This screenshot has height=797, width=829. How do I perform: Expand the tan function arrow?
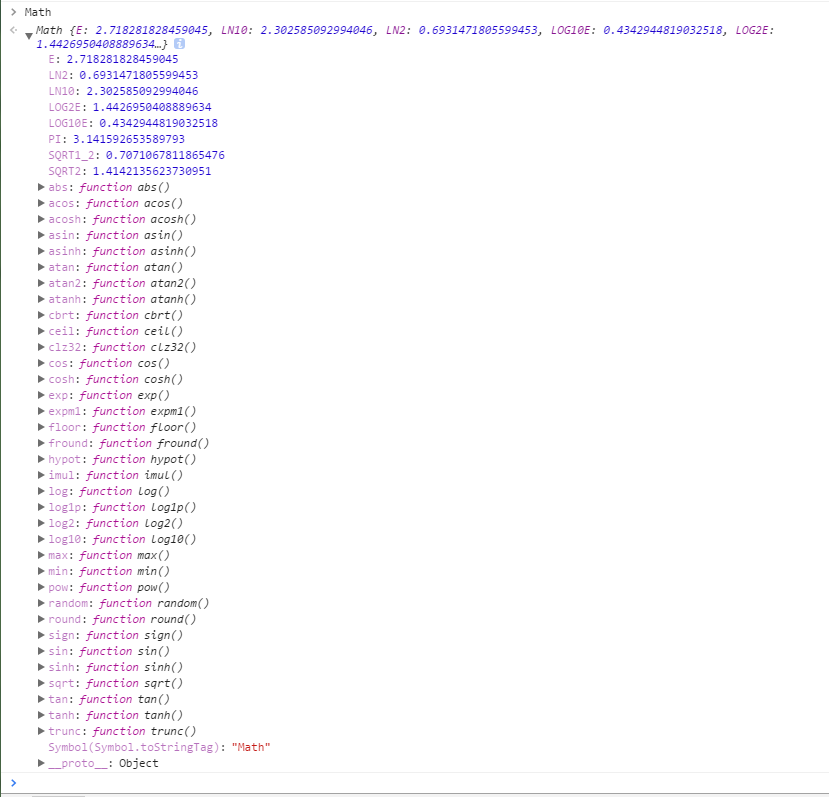pos(41,699)
